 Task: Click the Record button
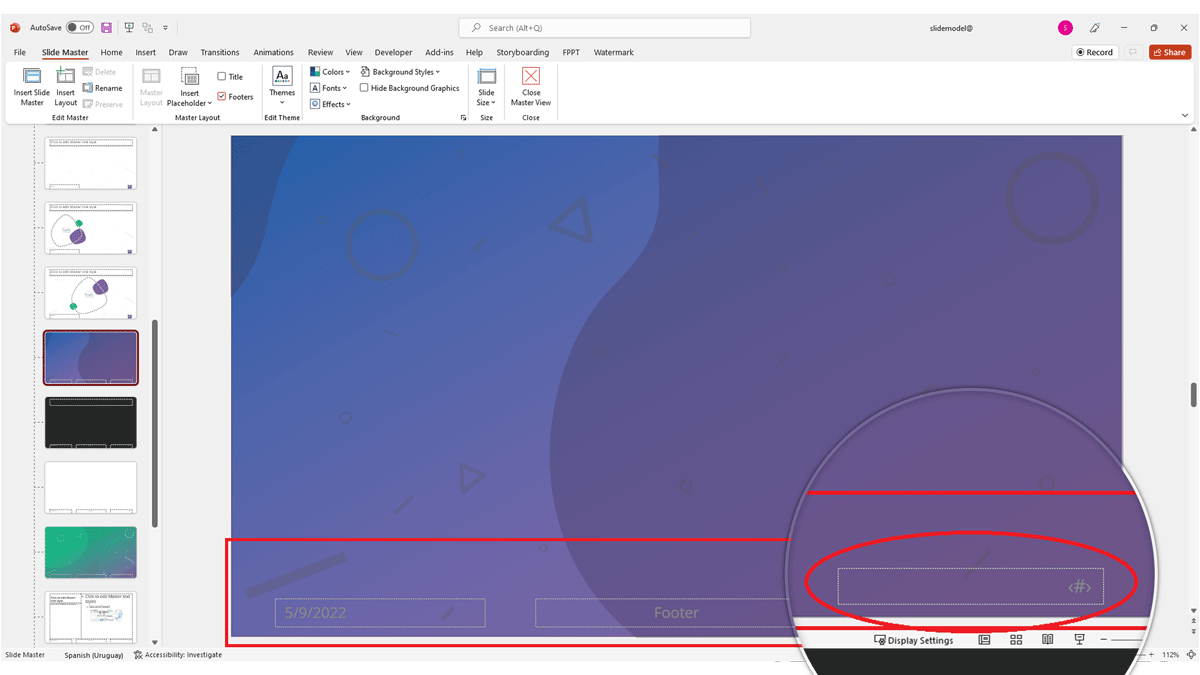pos(1094,51)
